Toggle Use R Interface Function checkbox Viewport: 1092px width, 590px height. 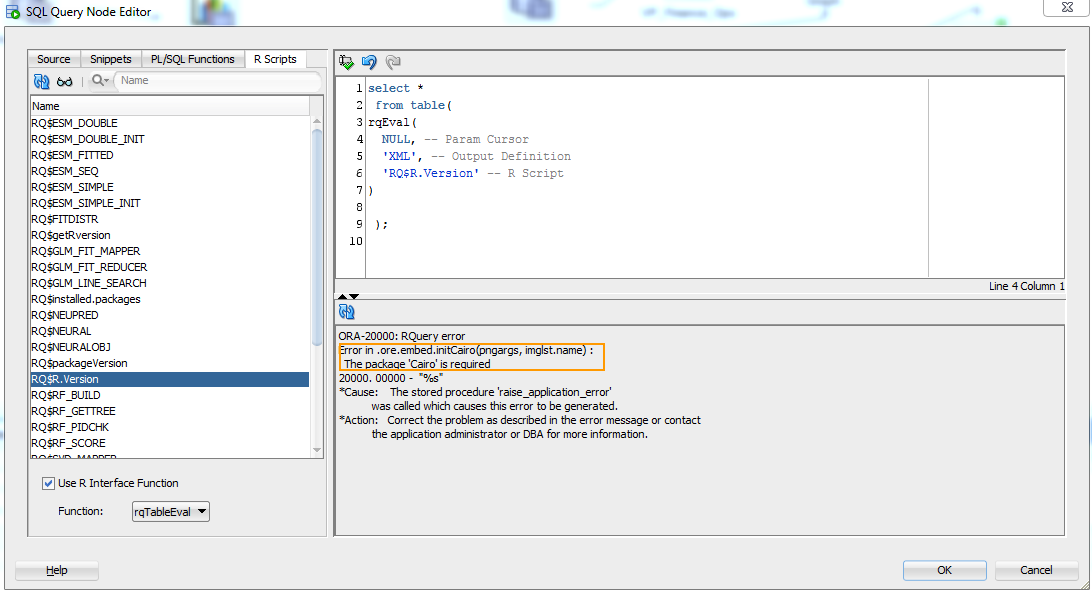tap(48, 483)
